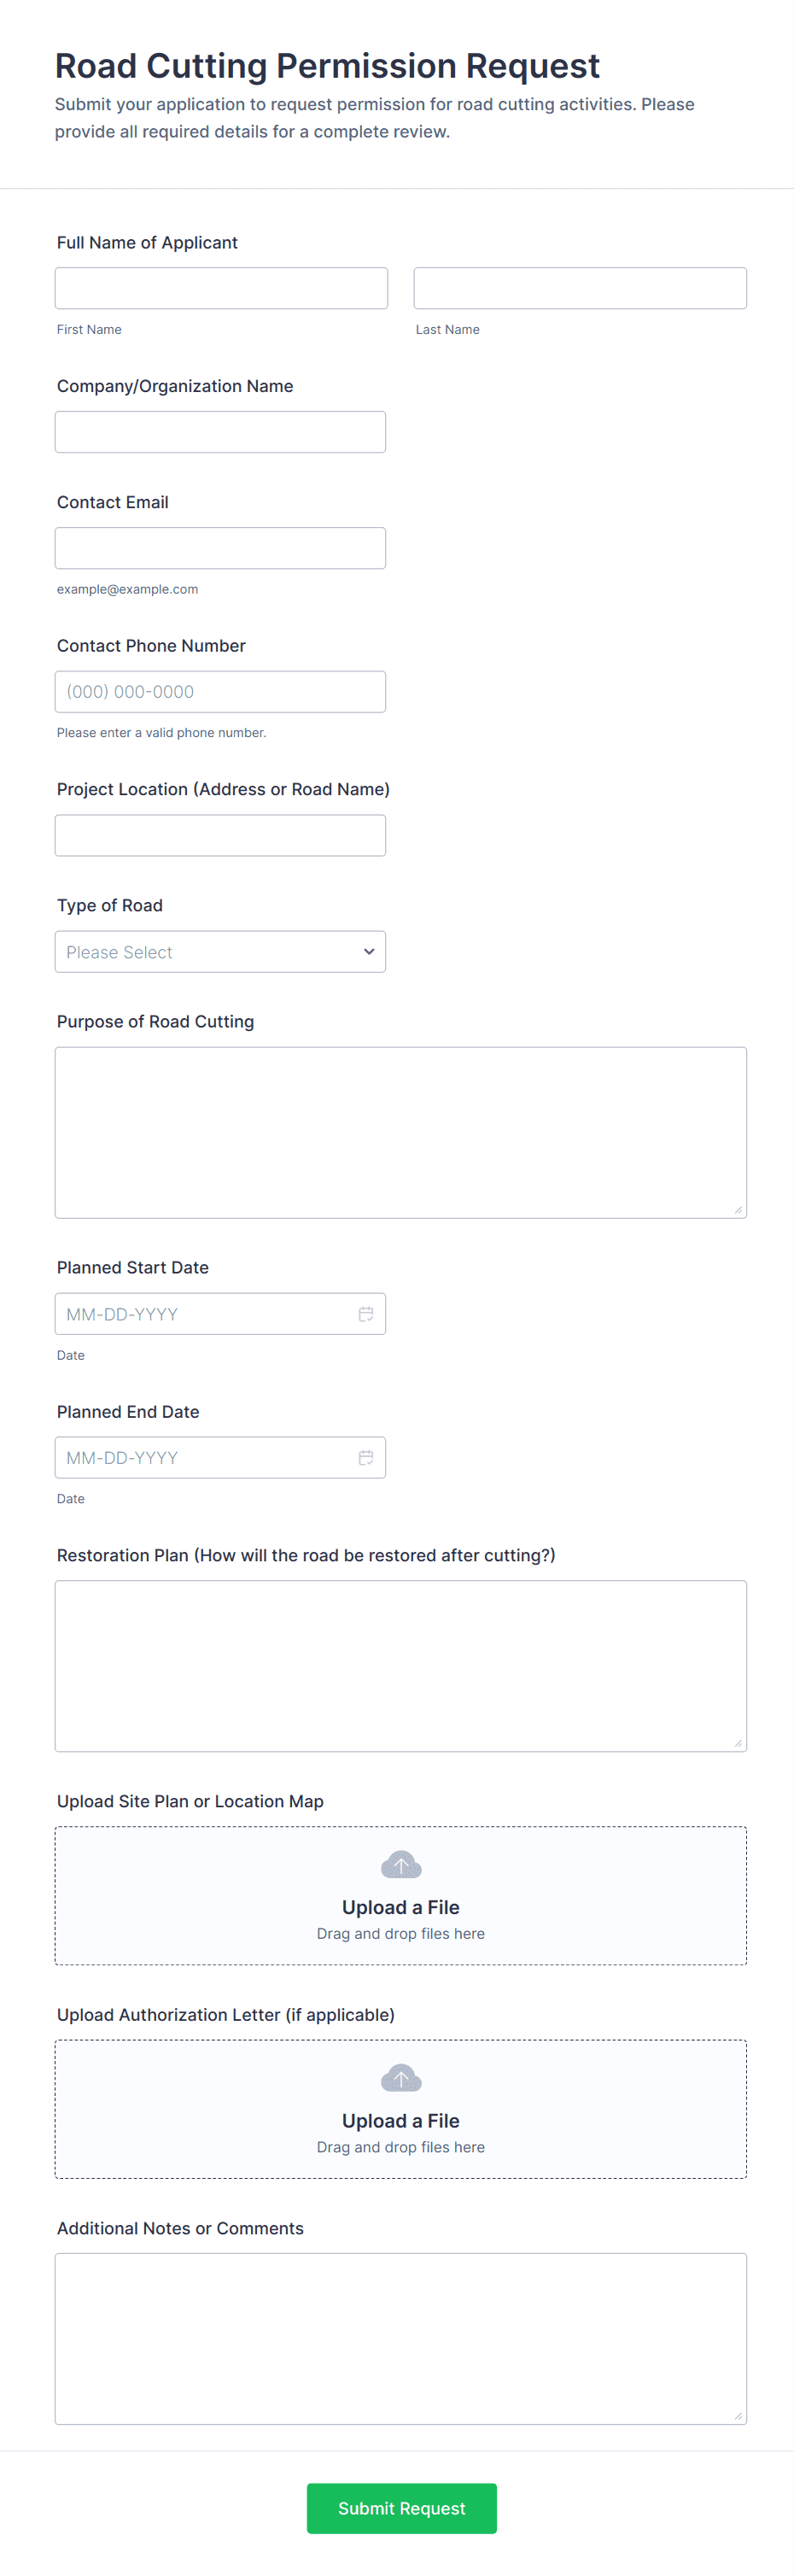Click the Site Plan upload cloud icon

click(401, 1865)
